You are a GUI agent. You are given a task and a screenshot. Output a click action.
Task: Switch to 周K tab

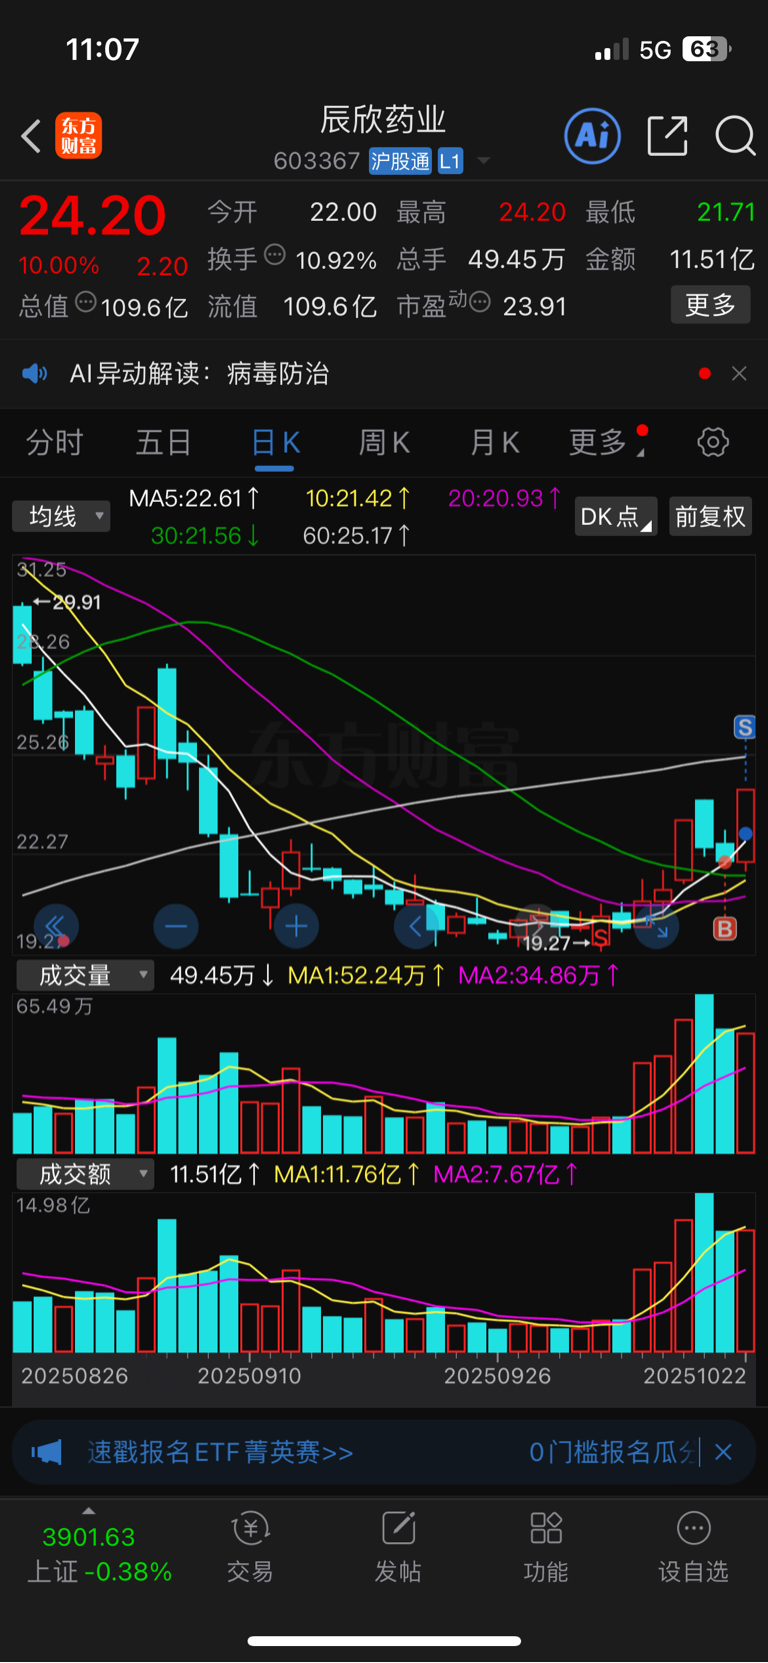tap(384, 442)
